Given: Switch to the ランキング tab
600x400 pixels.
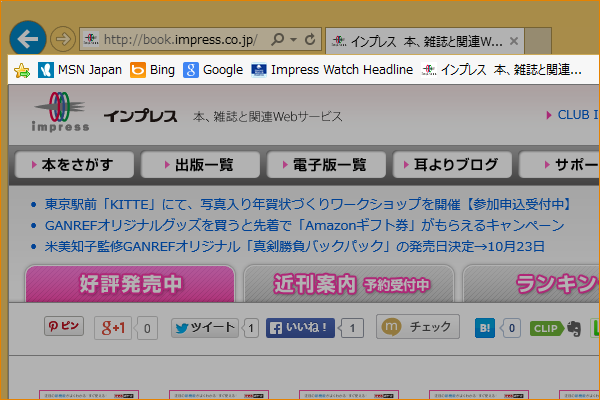Looking at the screenshot, I should [532, 284].
